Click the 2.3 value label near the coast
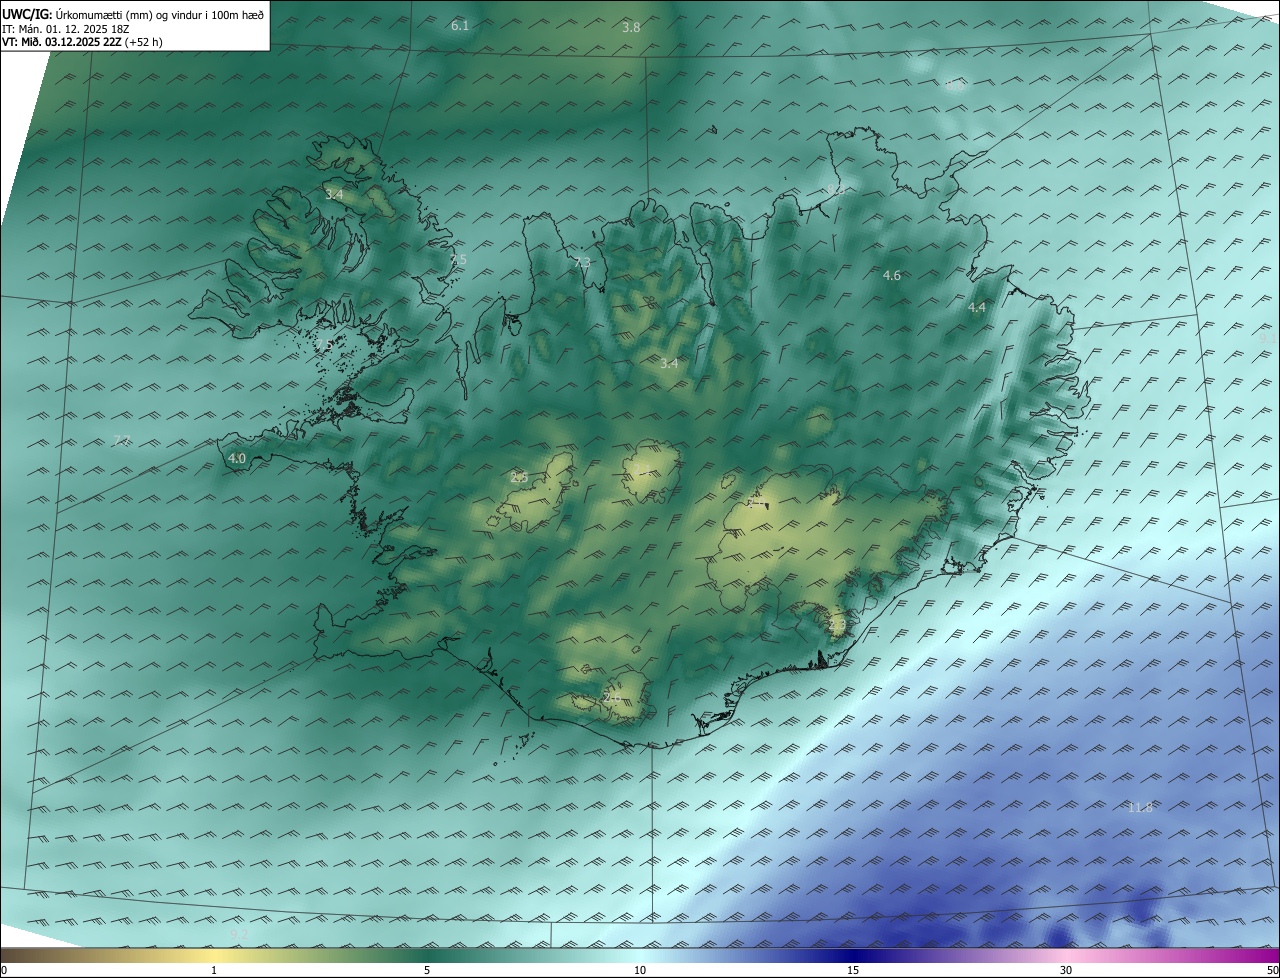Viewport: 1280px width, 978px height. click(x=837, y=625)
